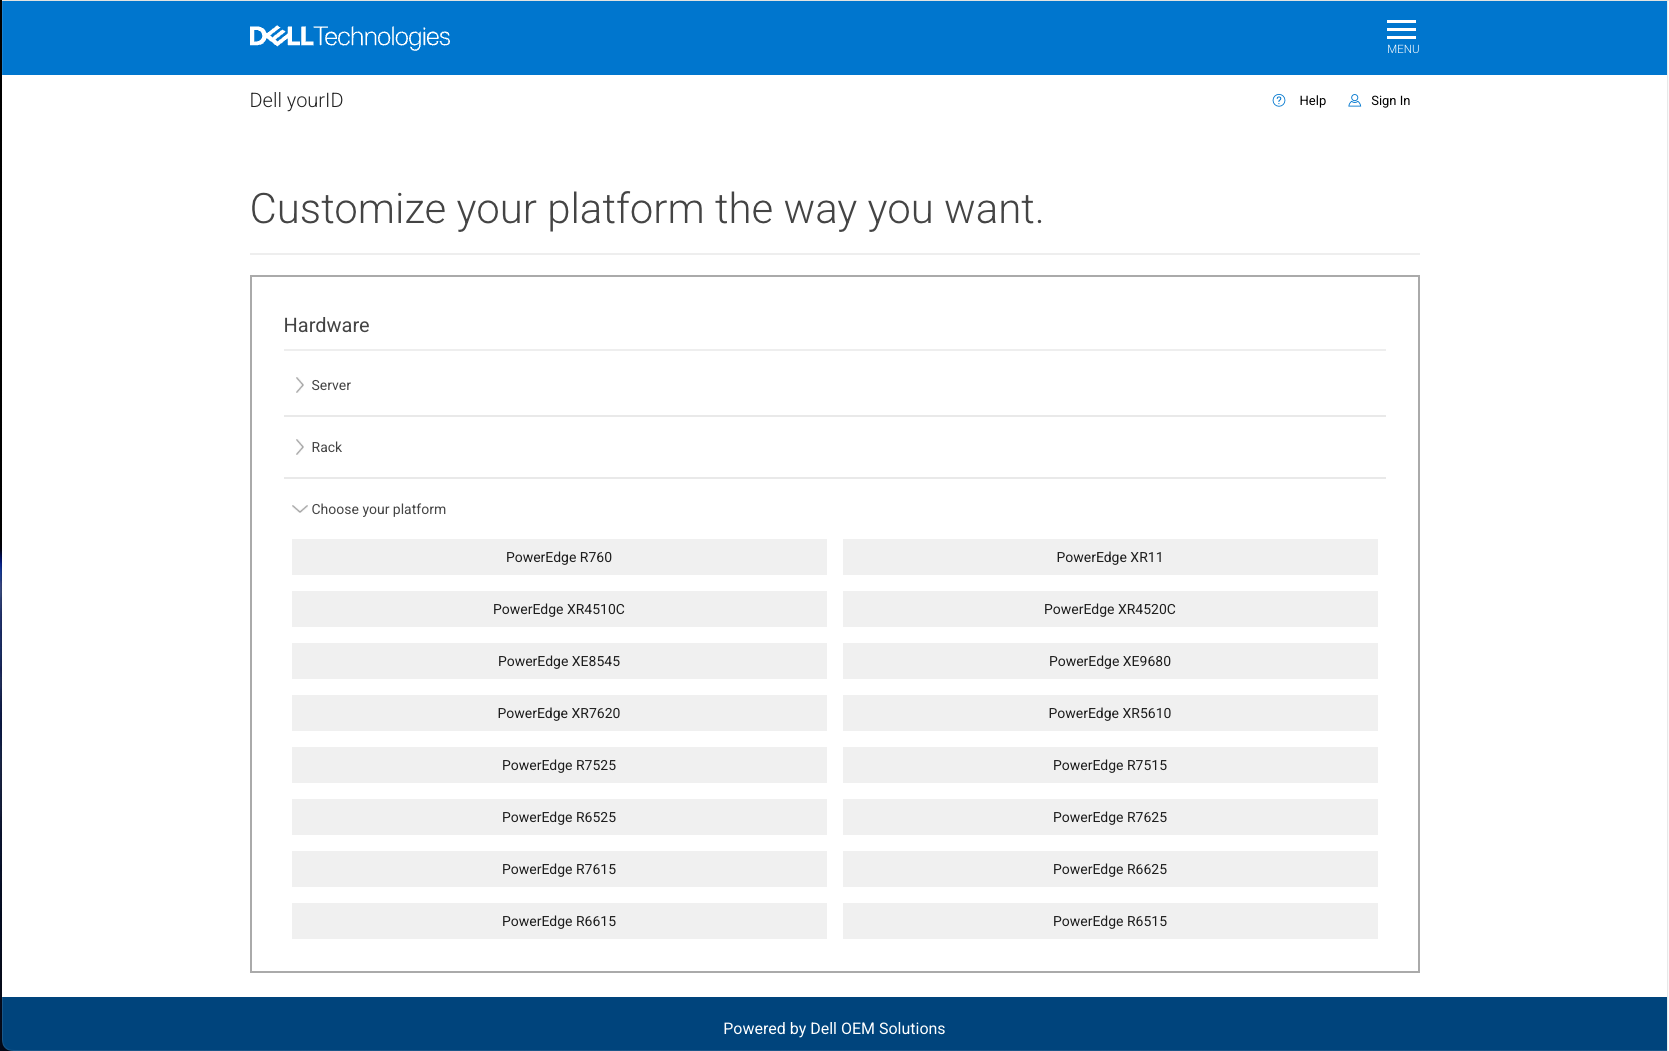The image size is (1669, 1051).
Task: Open the Help link
Action: (1312, 101)
